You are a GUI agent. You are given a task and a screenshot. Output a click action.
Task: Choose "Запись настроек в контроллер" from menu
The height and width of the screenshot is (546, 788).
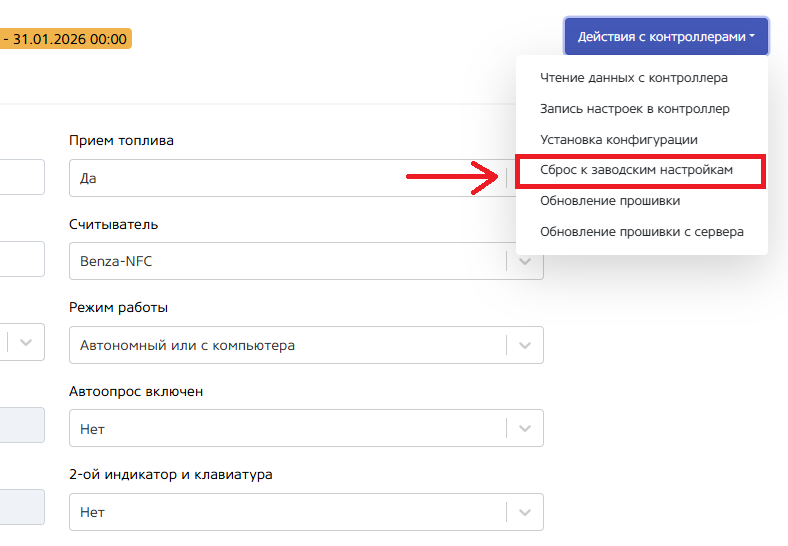click(634, 109)
